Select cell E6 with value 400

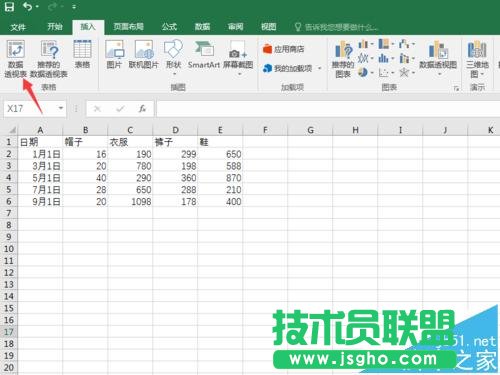[220, 201]
